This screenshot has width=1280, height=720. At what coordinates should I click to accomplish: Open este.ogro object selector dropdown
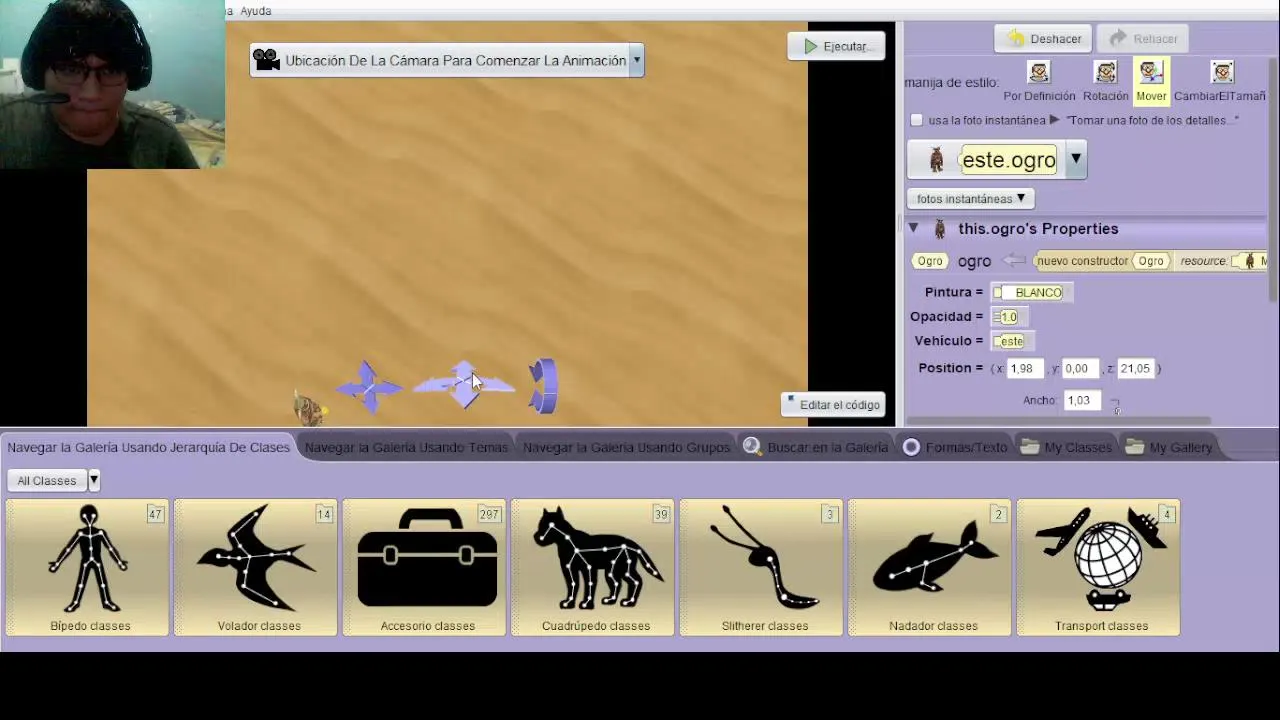(x=1075, y=159)
